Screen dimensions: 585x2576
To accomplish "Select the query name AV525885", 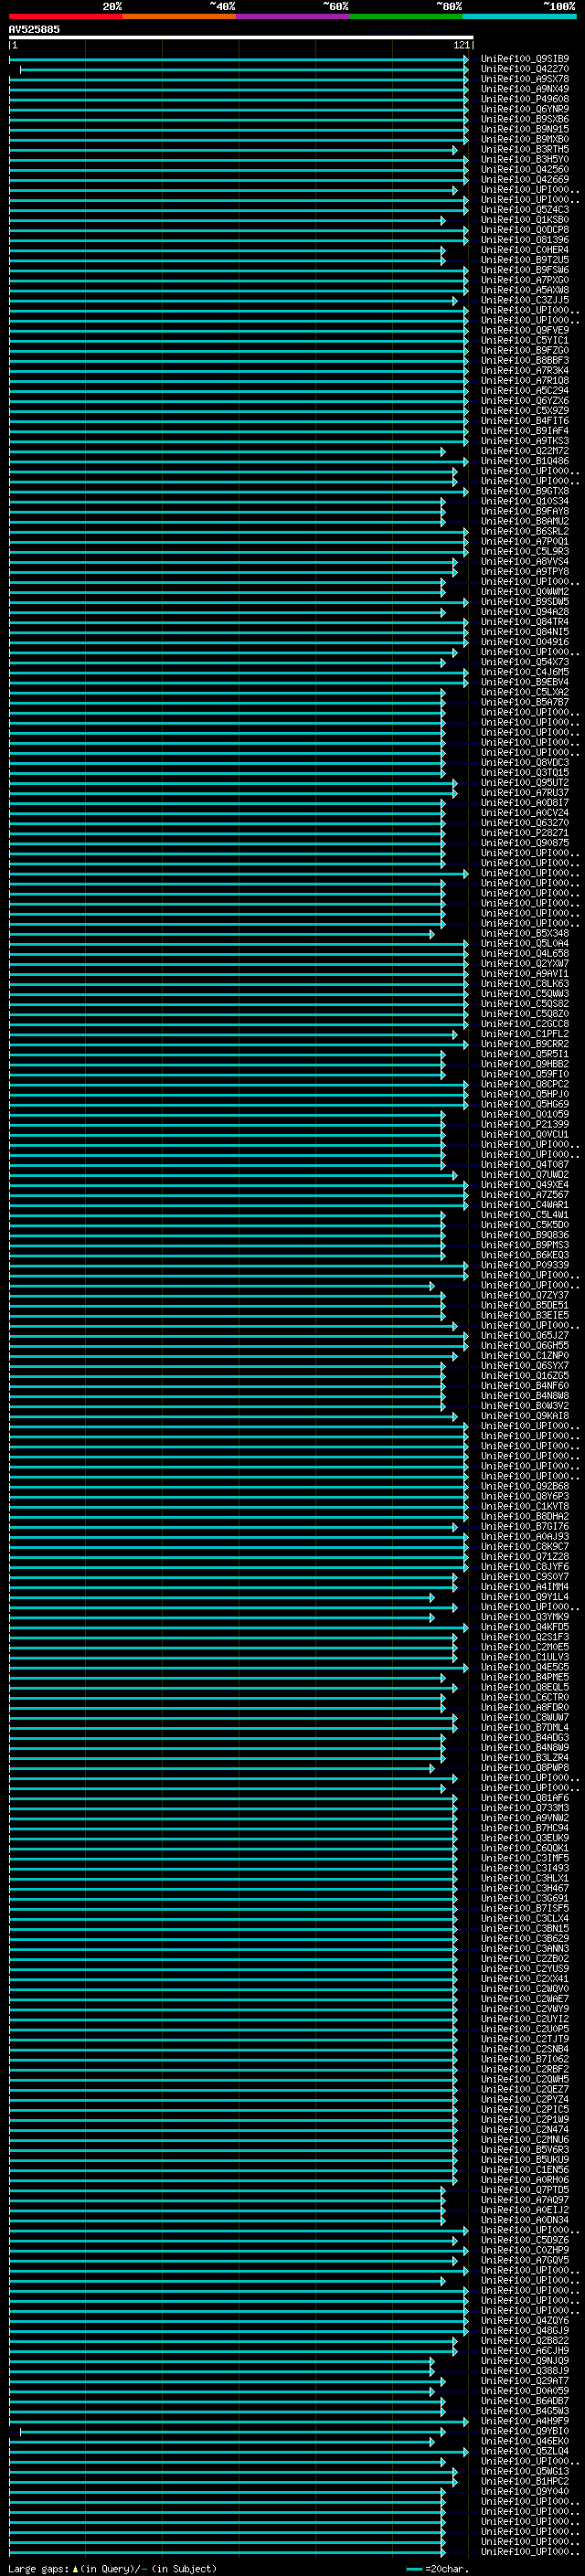I will [x=34, y=30].
